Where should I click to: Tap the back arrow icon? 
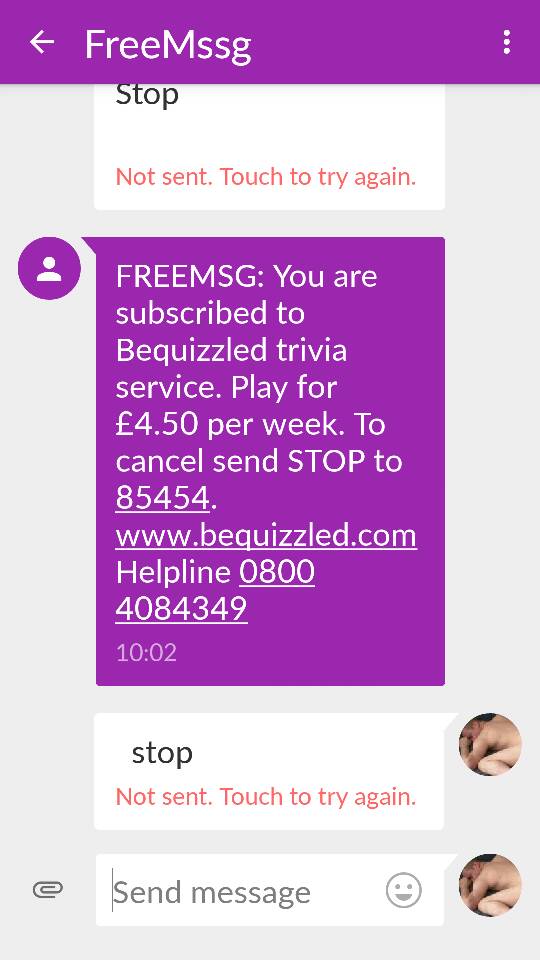pyautogui.click(x=42, y=42)
